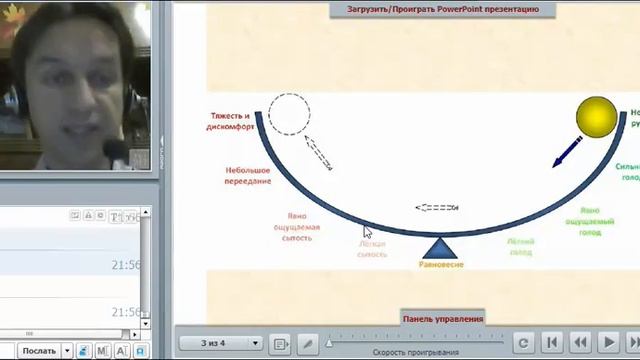Viewport: 640px width, 360px height.
Task: Click the chat scrollbar down arrow
Action: [146, 324]
